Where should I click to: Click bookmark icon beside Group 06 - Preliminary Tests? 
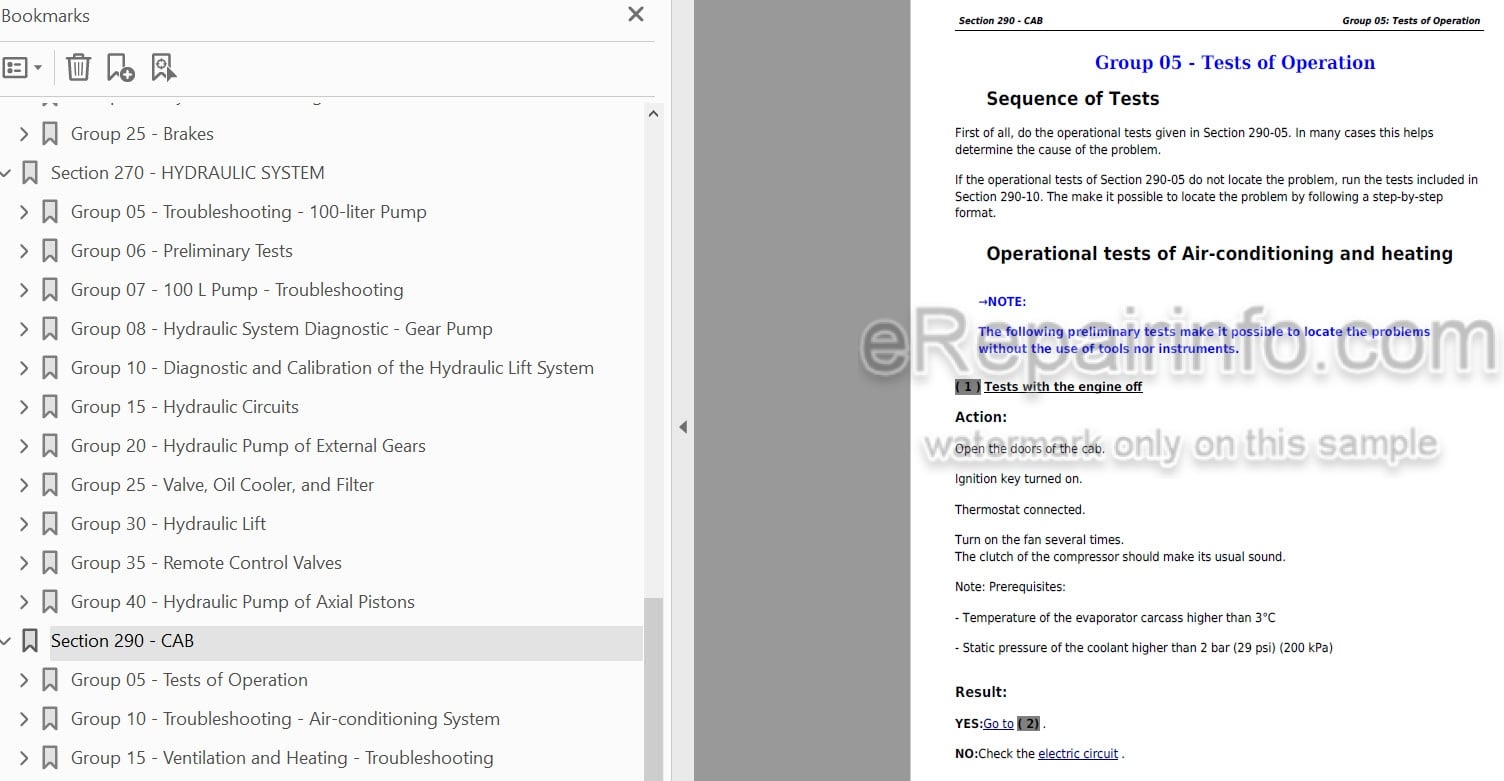50,251
